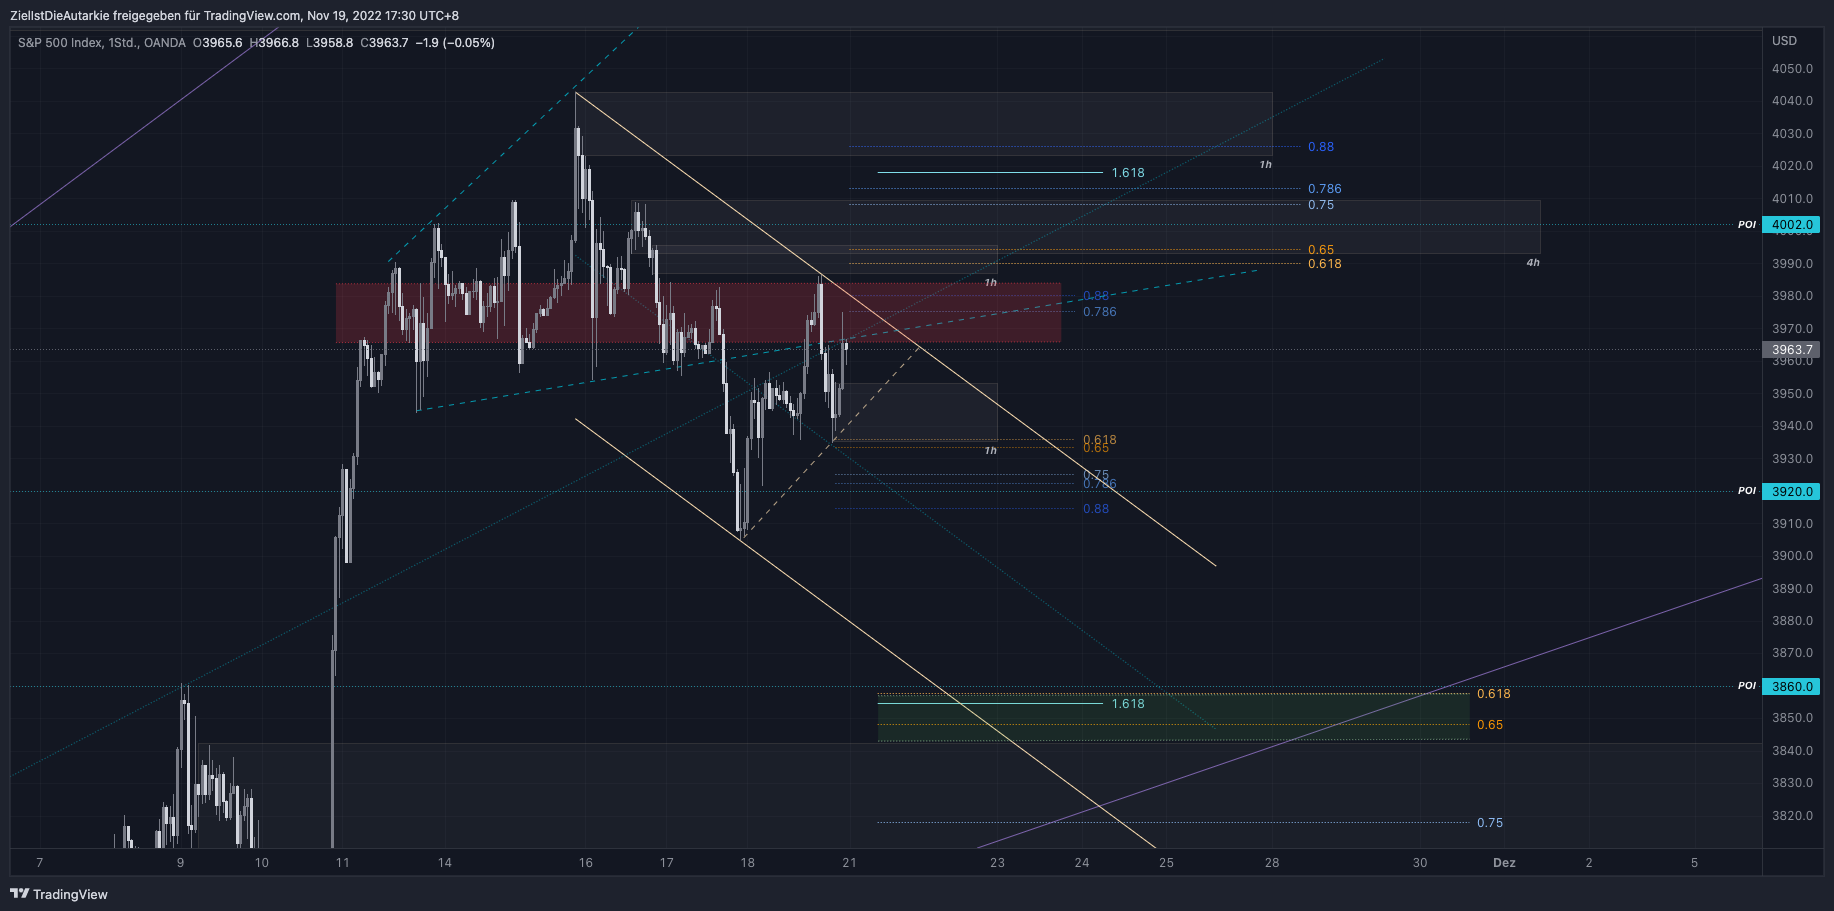Click the upper cyan 1.618 extension label
This screenshot has height=911, width=1834.
tap(1128, 173)
